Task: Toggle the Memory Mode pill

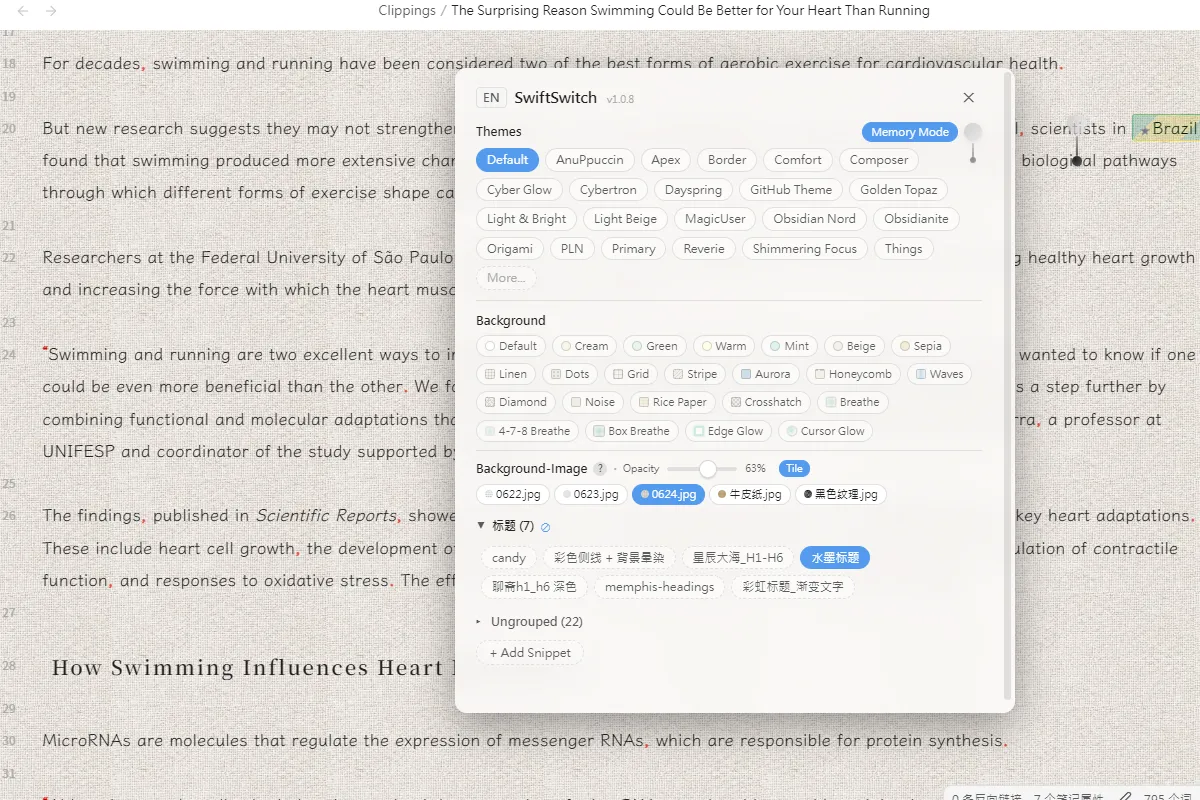Action: pos(909,132)
